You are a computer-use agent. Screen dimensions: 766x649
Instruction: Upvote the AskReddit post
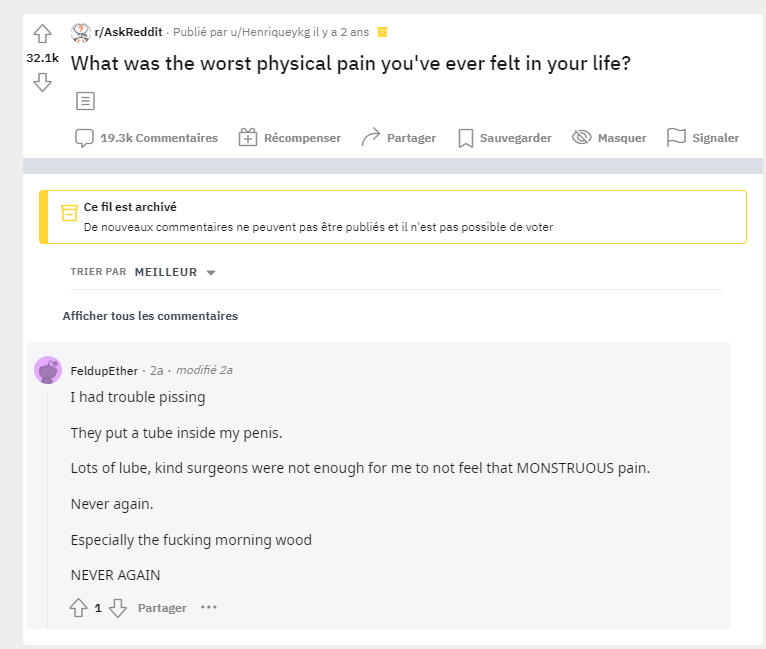click(43, 34)
